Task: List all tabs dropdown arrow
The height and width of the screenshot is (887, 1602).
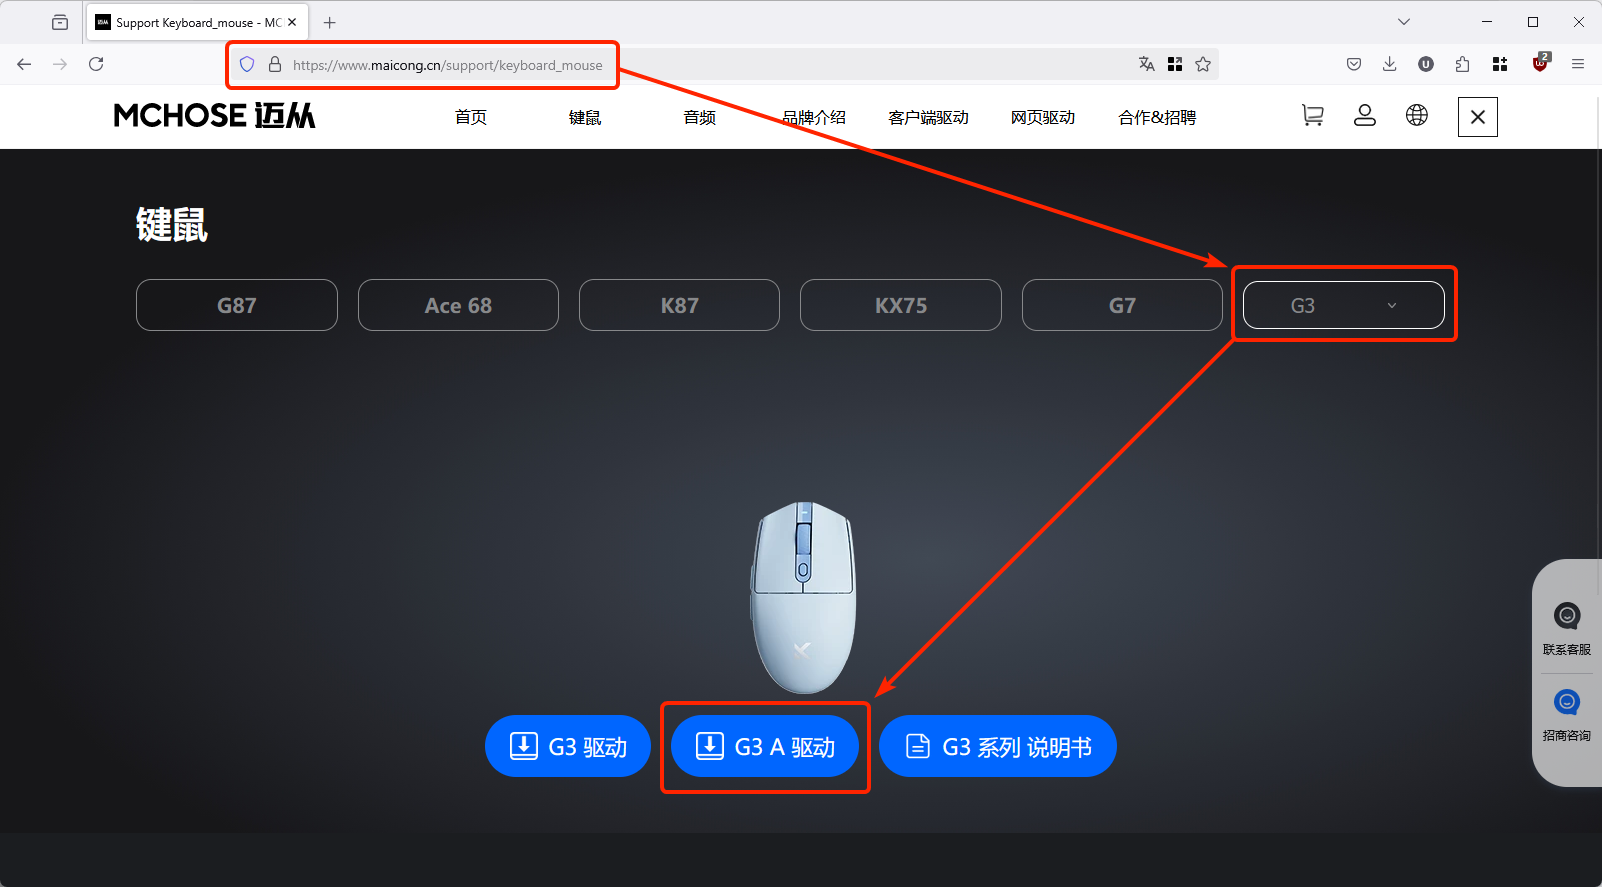Action: [1404, 22]
